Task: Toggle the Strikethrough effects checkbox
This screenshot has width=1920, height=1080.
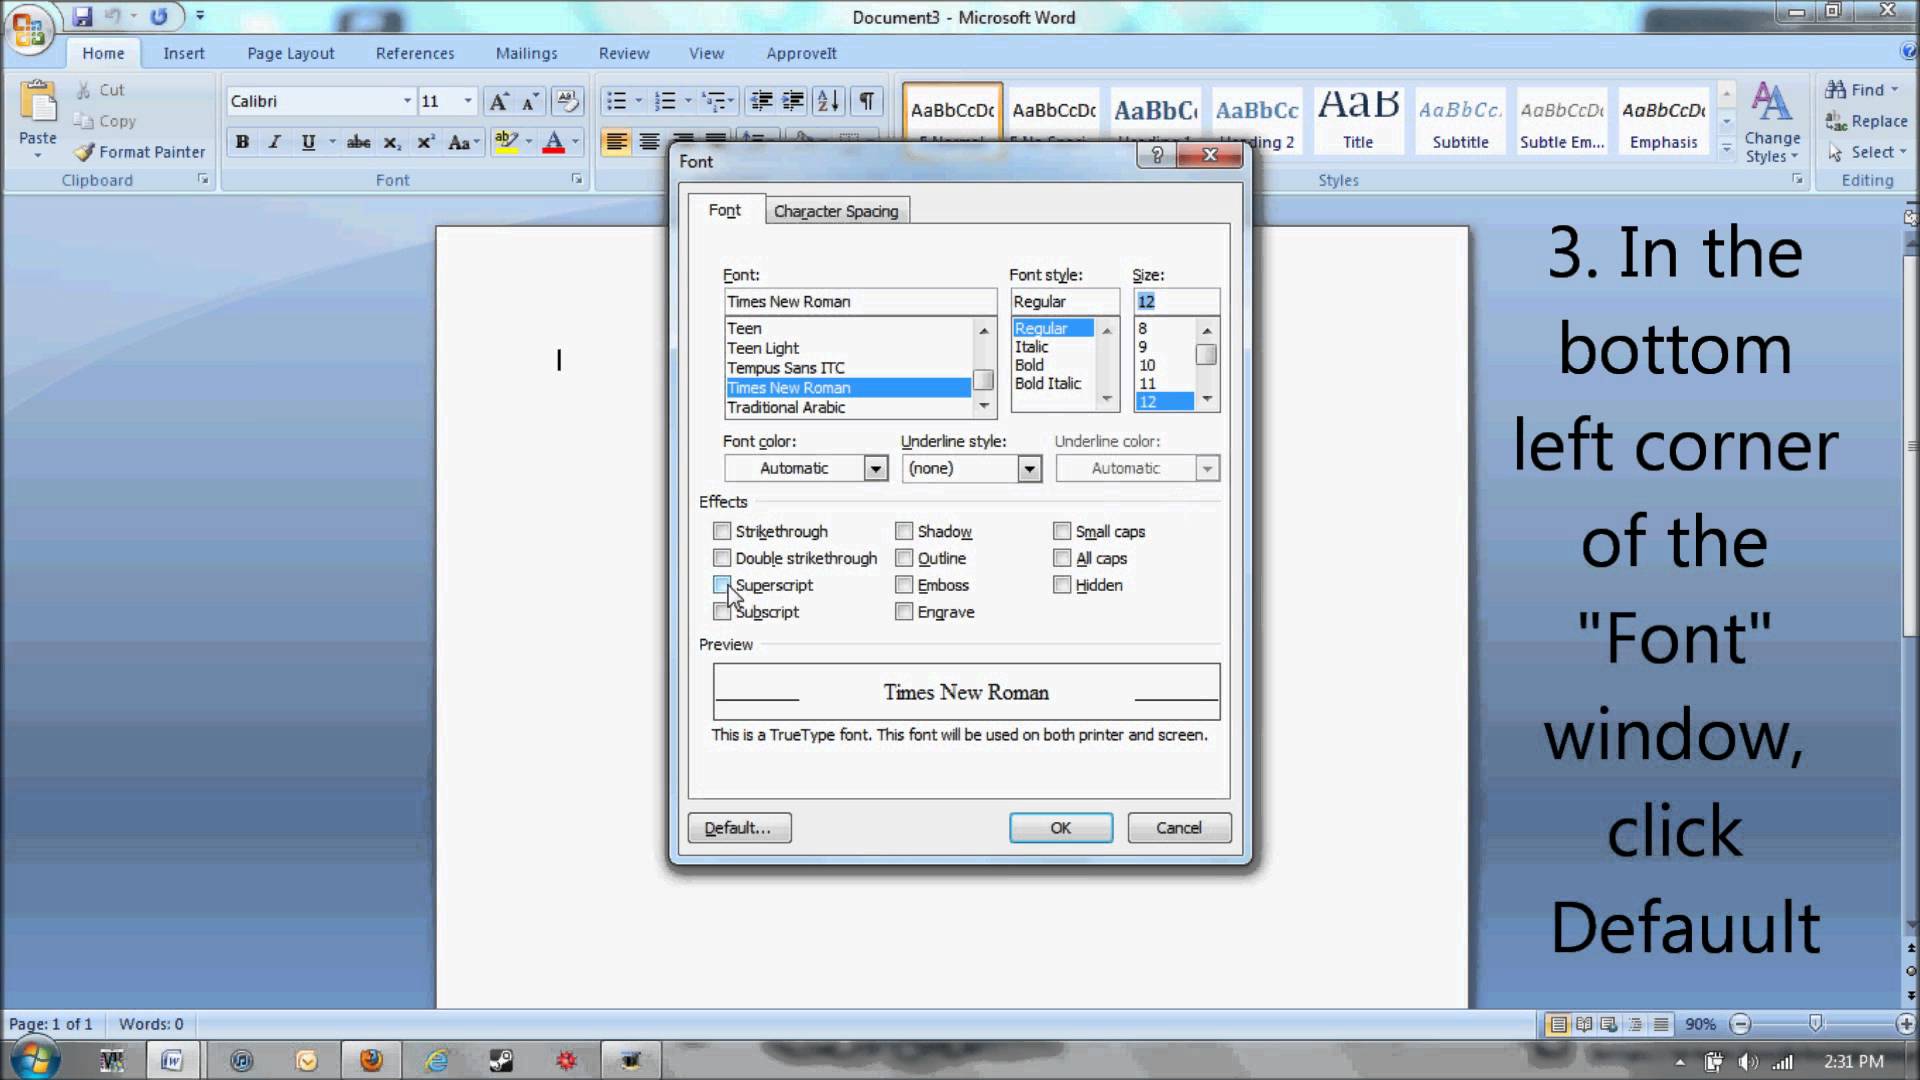Action: pos(720,530)
